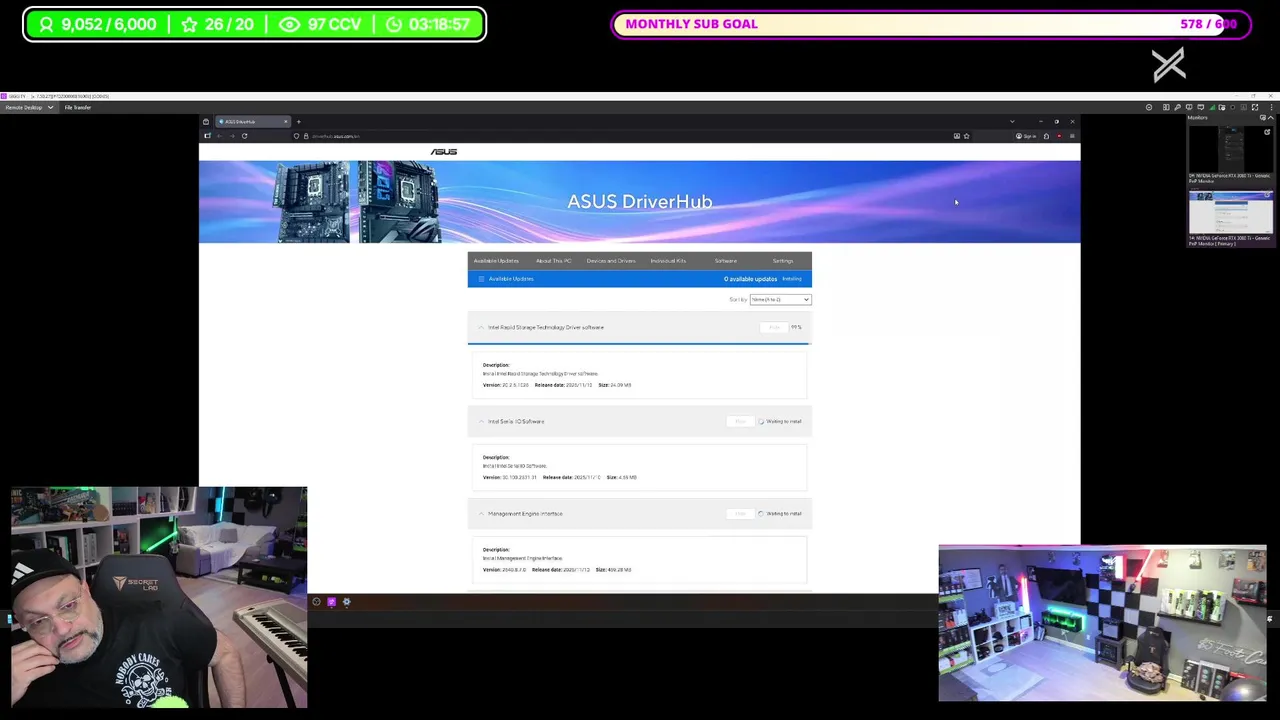This screenshot has height=720, width=1280.
Task: Bookmark this page with star icon
Action: click(x=966, y=136)
